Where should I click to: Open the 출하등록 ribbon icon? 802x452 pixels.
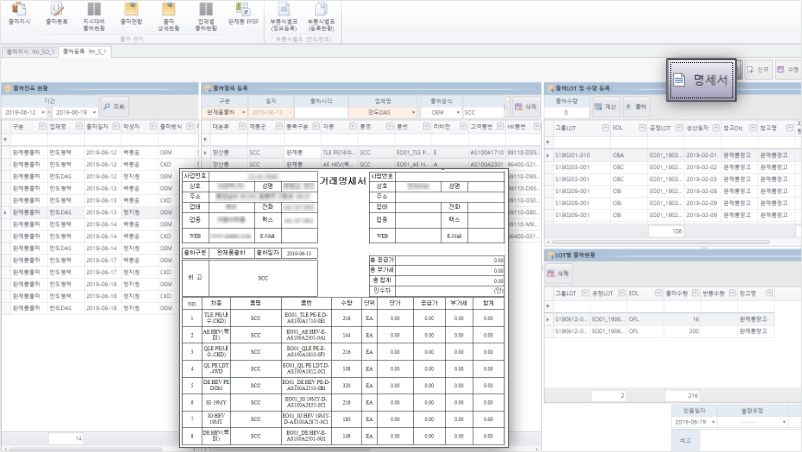click(x=57, y=14)
